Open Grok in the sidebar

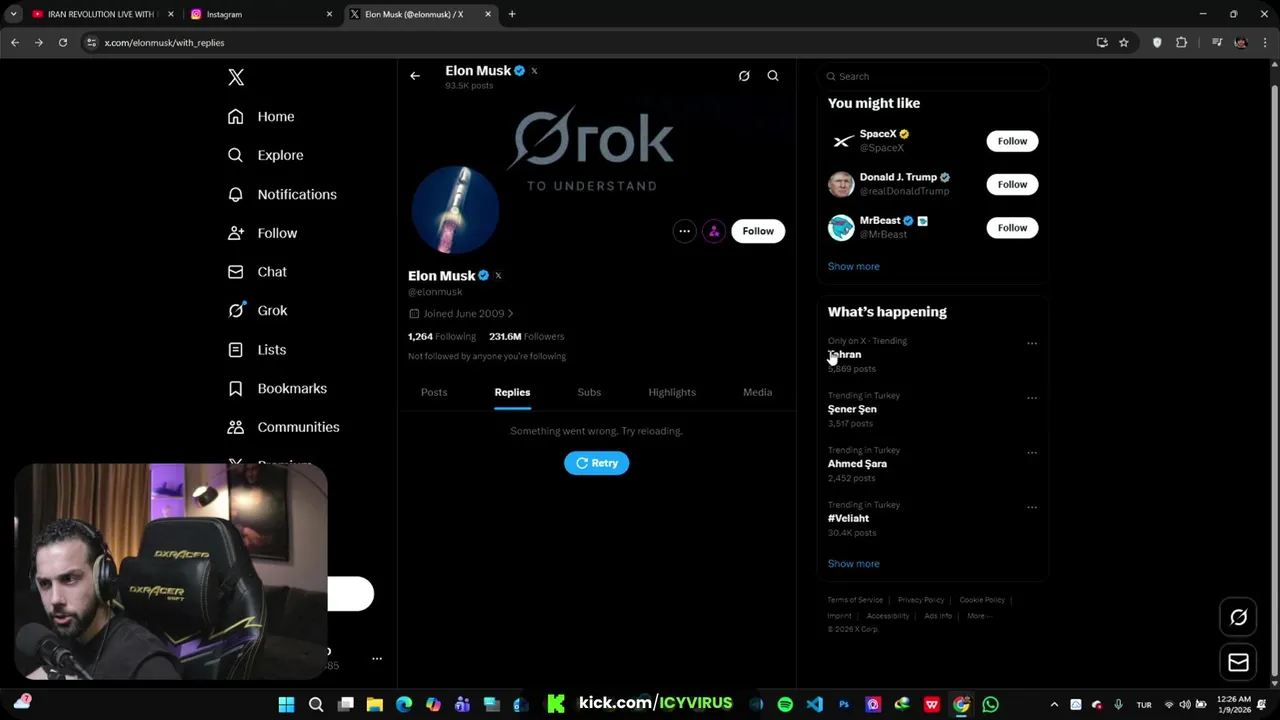(x=257, y=311)
